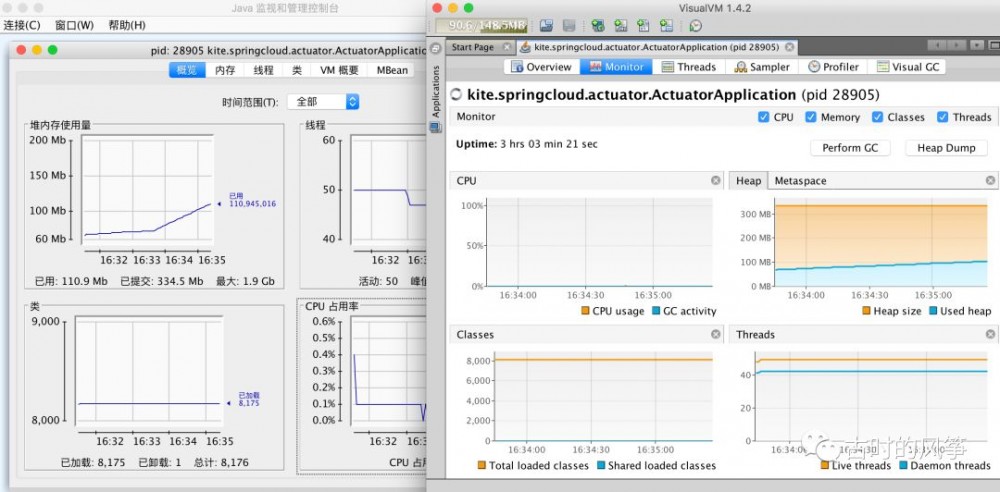
Task: Close the ActuatorApplication (pid 28905) tab
Action: (x=790, y=47)
